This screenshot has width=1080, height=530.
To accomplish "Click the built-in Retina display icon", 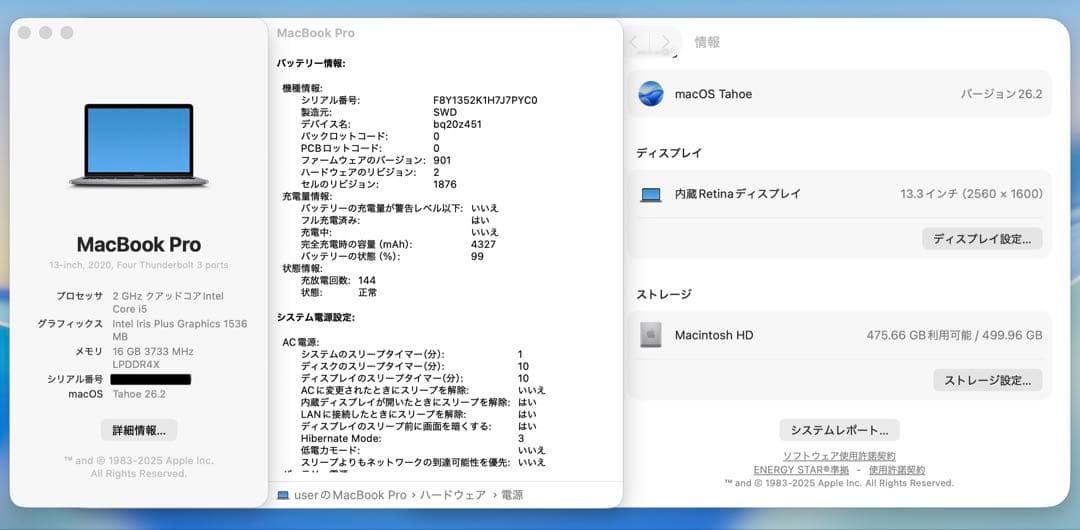I will (x=651, y=194).
